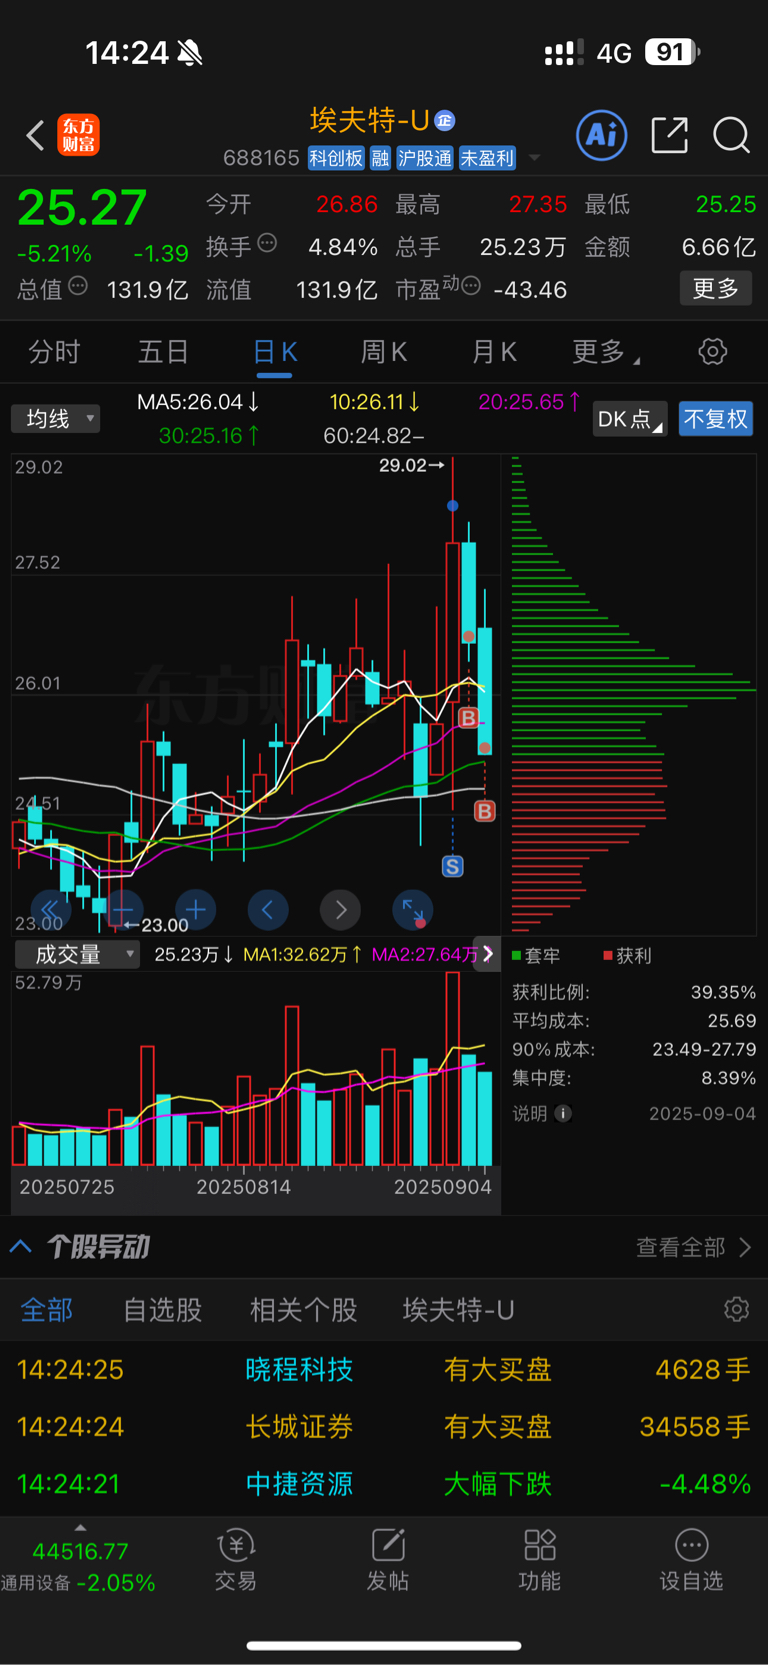Screen dimensions: 768x1665
Task: Open the 更多 chart period dropdown
Action: [x=606, y=352]
